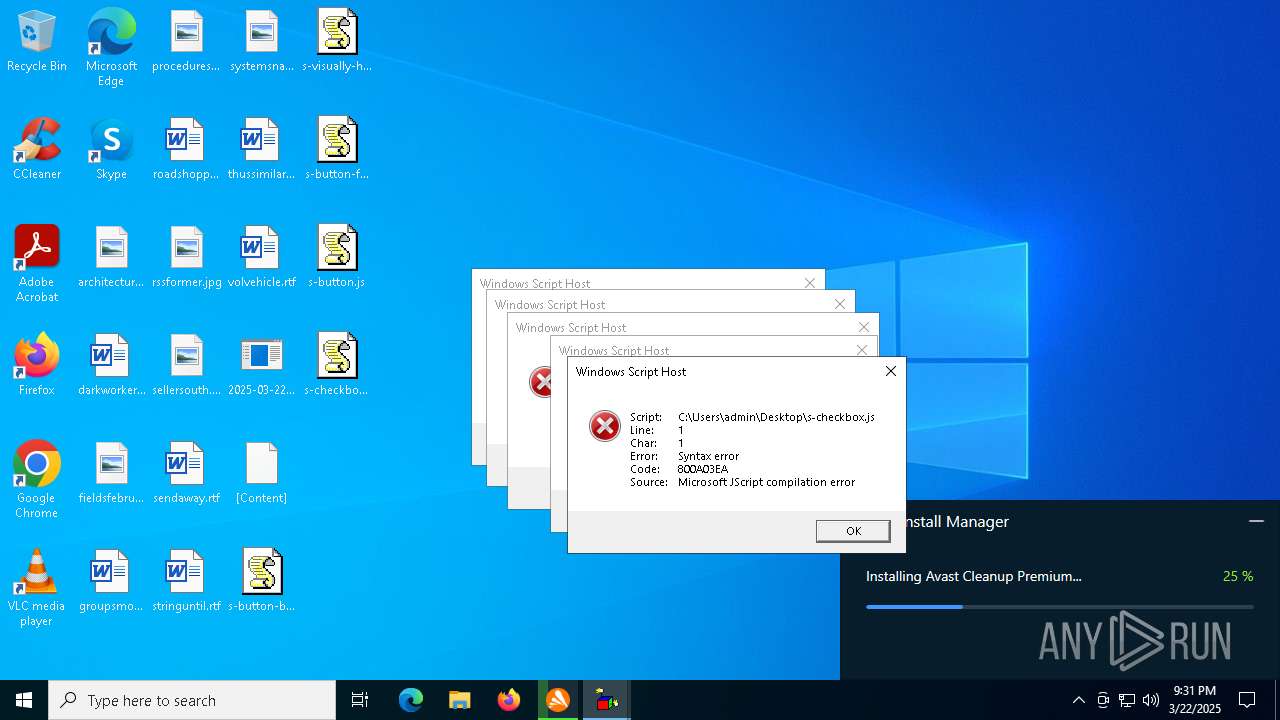
Task: Select the darkworker Word document
Action: (x=111, y=366)
